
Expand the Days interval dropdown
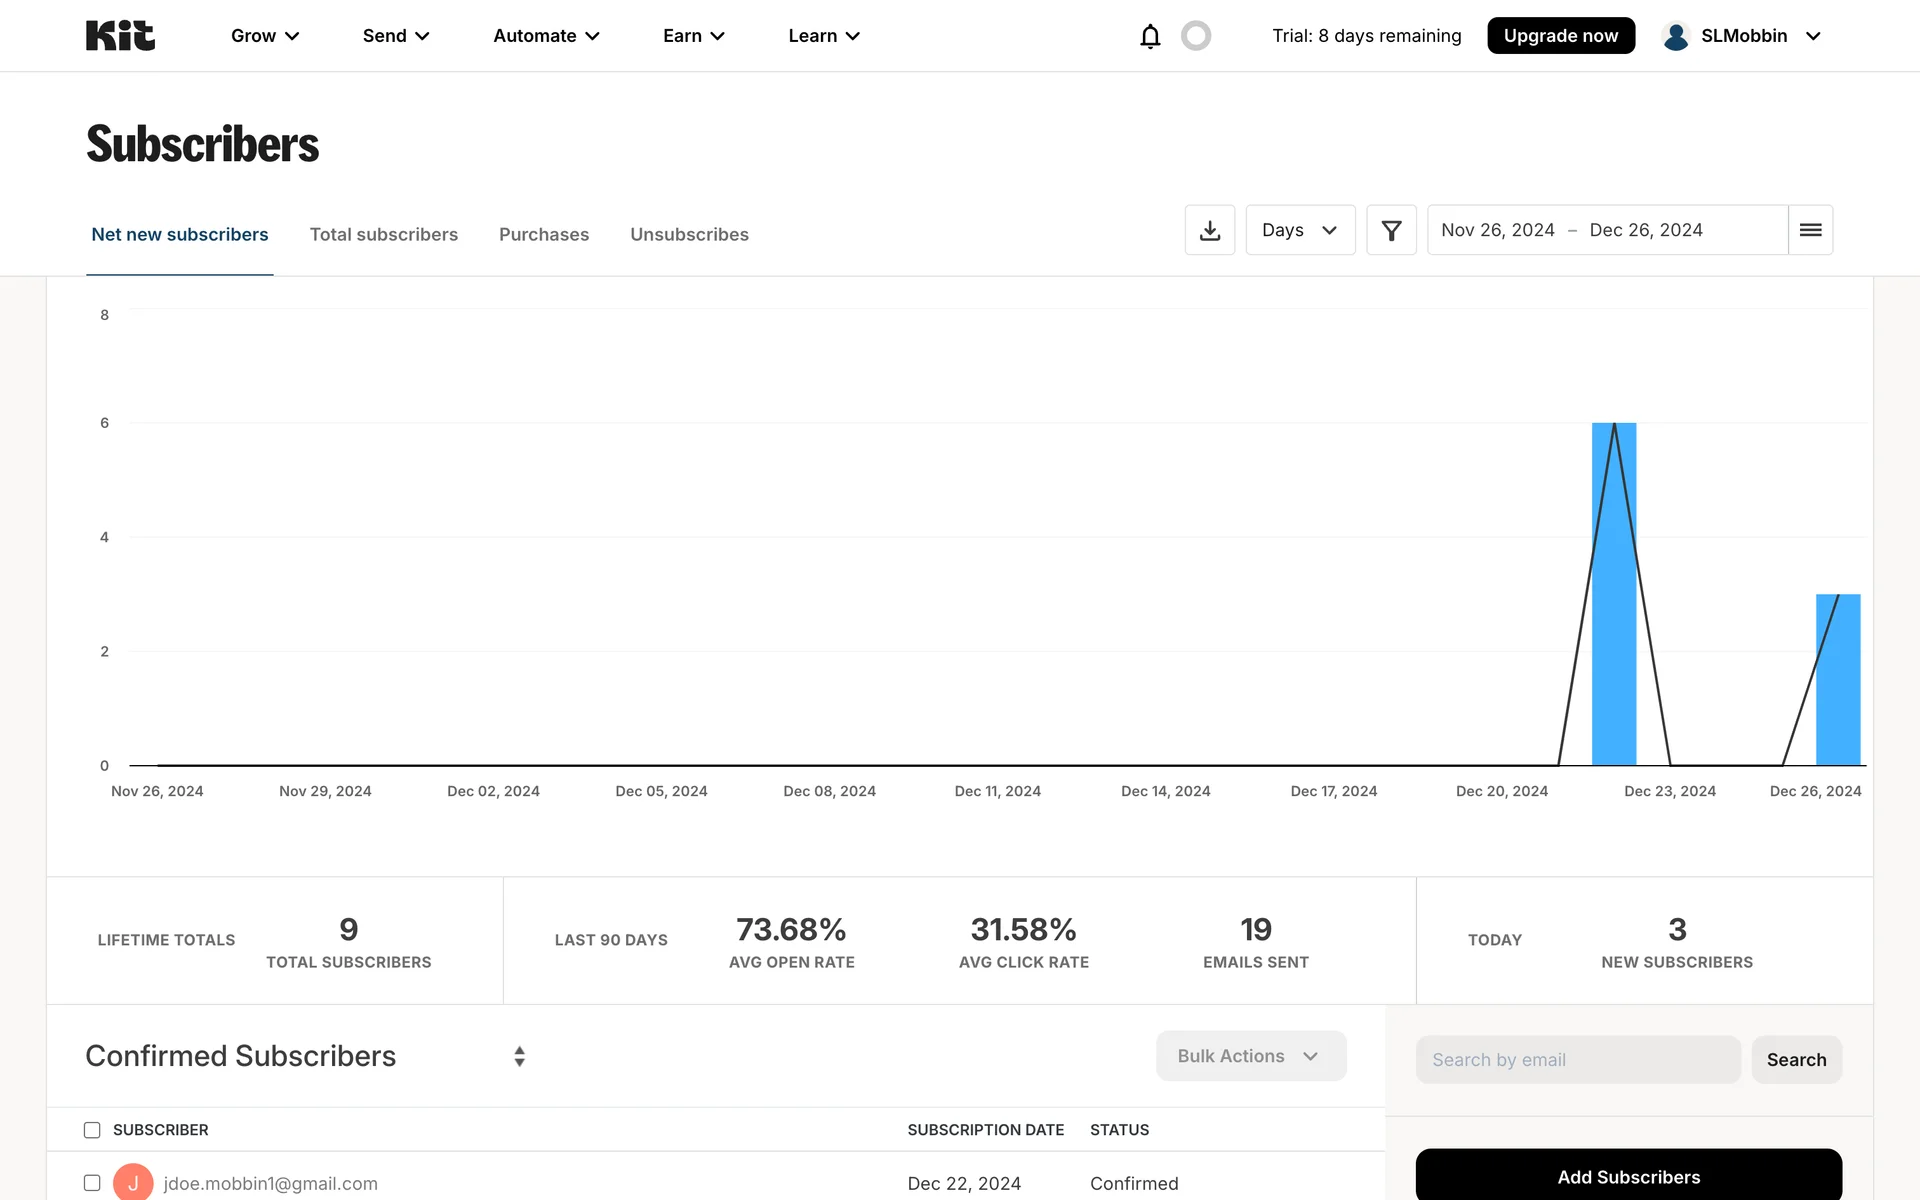click(x=1299, y=230)
